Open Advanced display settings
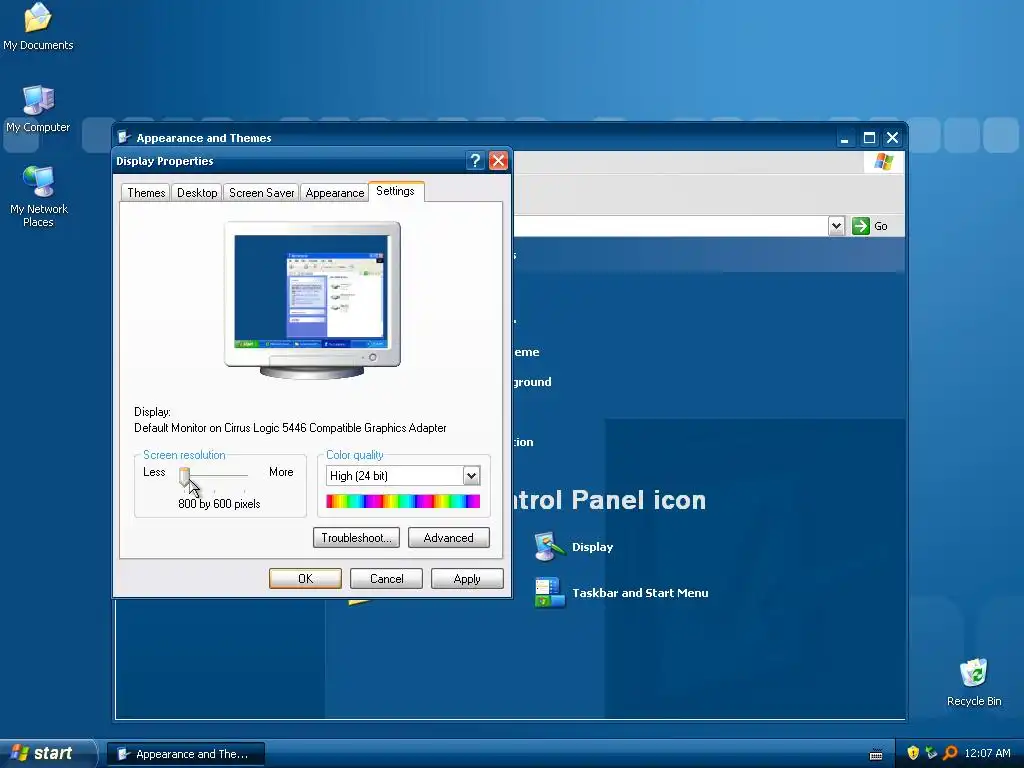Image resolution: width=1024 pixels, height=768 pixels. (449, 537)
